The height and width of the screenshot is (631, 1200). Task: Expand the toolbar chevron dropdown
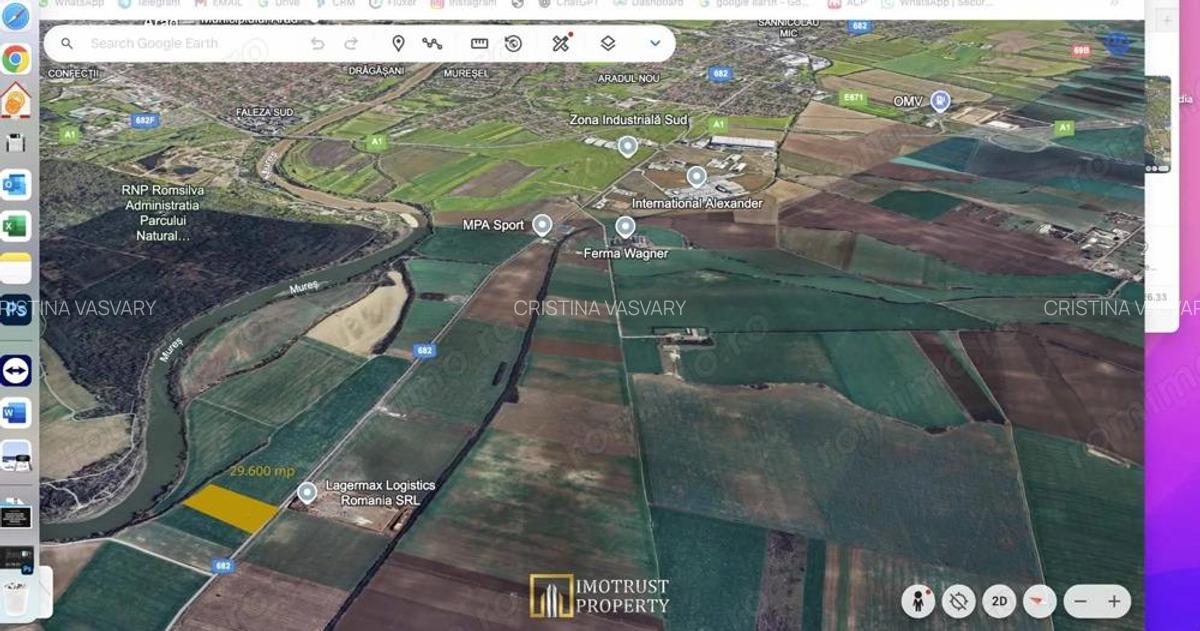[x=655, y=43]
